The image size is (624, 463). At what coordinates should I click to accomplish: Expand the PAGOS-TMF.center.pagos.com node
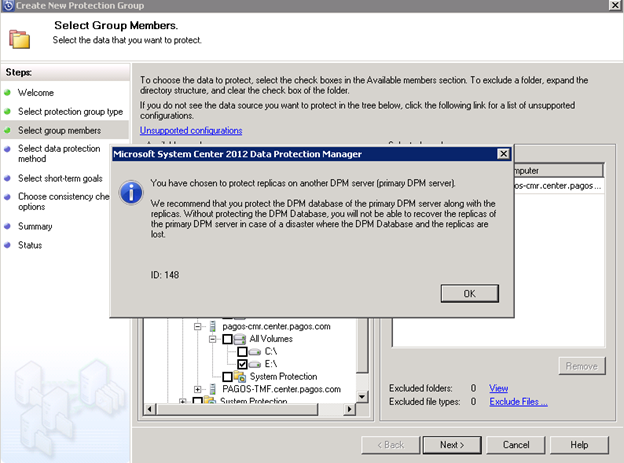pyautogui.click(x=197, y=389)
